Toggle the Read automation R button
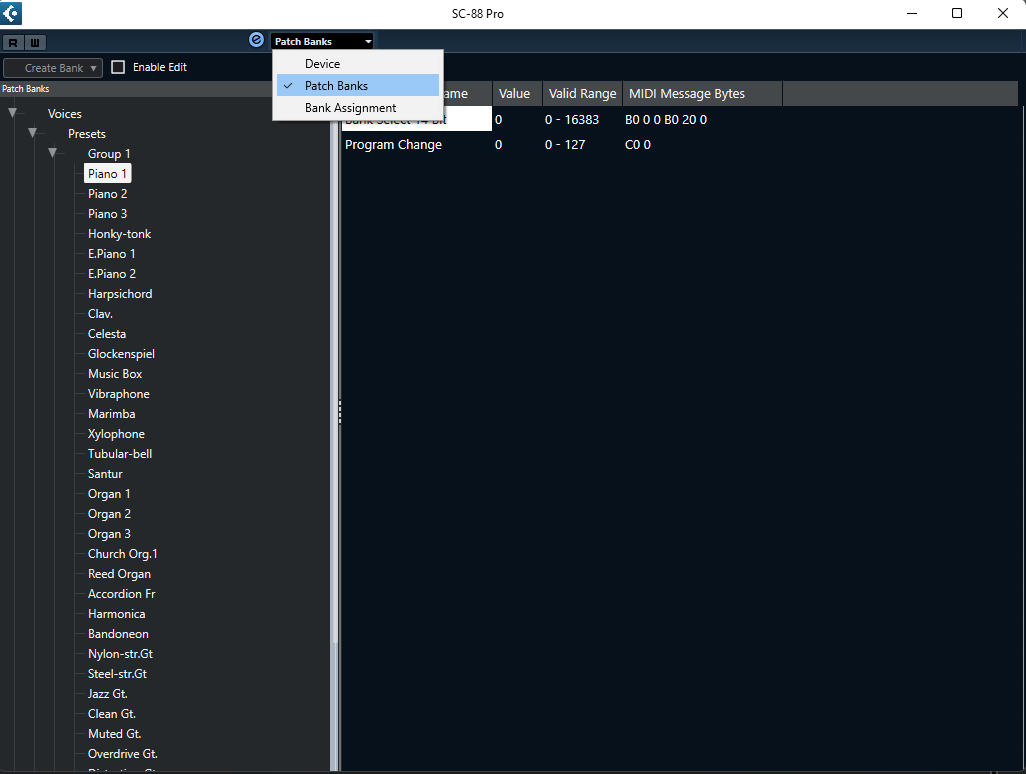This screenshot has height=774, width=1026. (13, 43)
